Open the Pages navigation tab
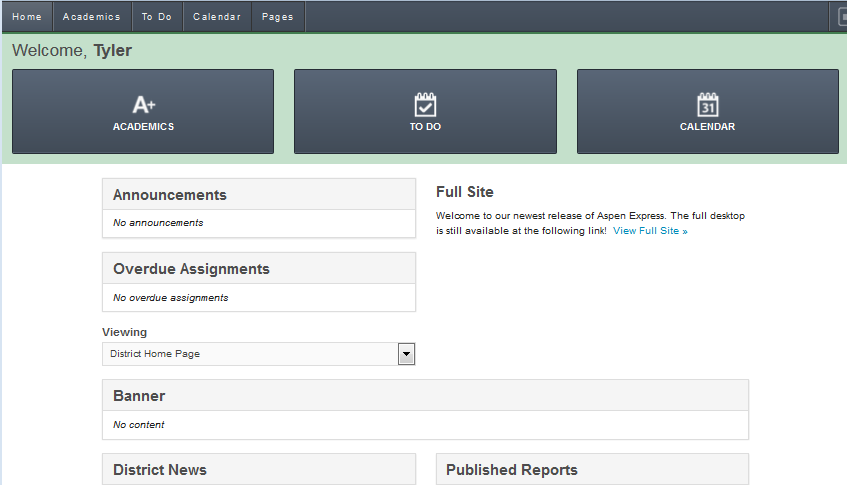 (x=278, y=17)
